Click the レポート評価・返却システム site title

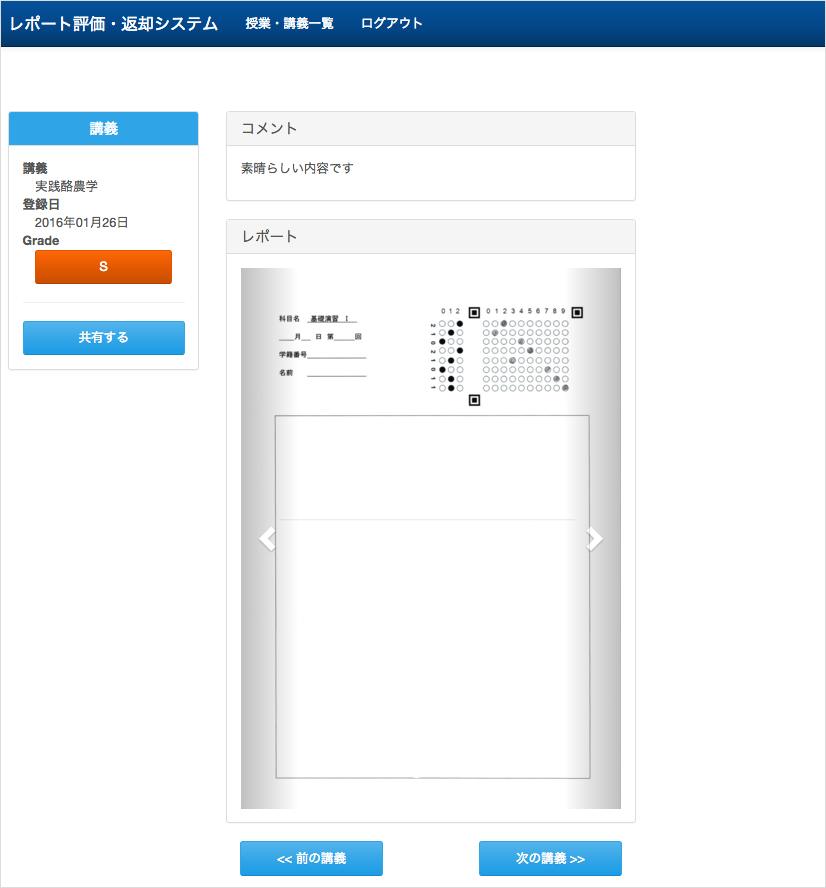point(114,23)
